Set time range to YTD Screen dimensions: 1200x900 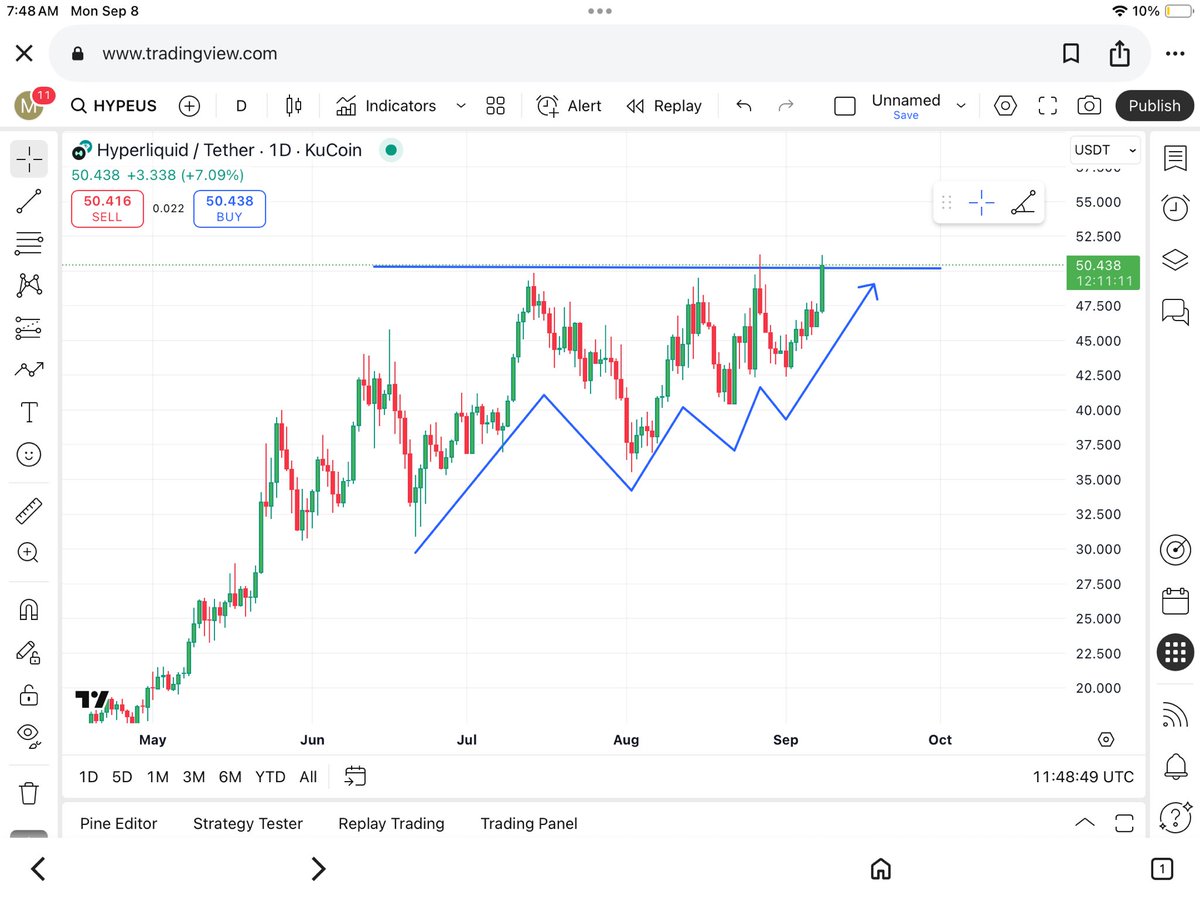270,776
